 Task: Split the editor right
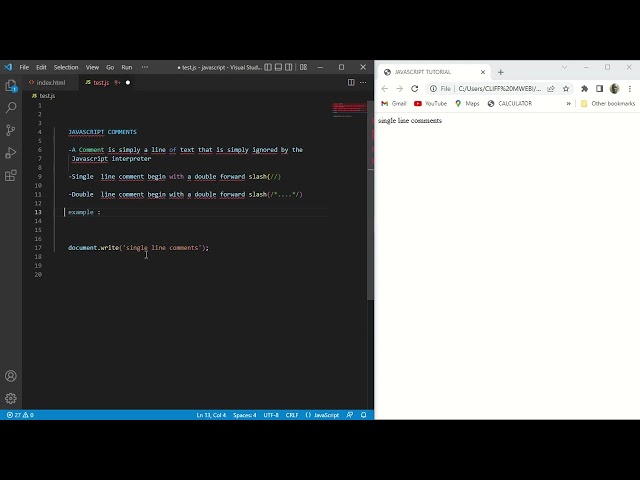(x=351, y=82)
